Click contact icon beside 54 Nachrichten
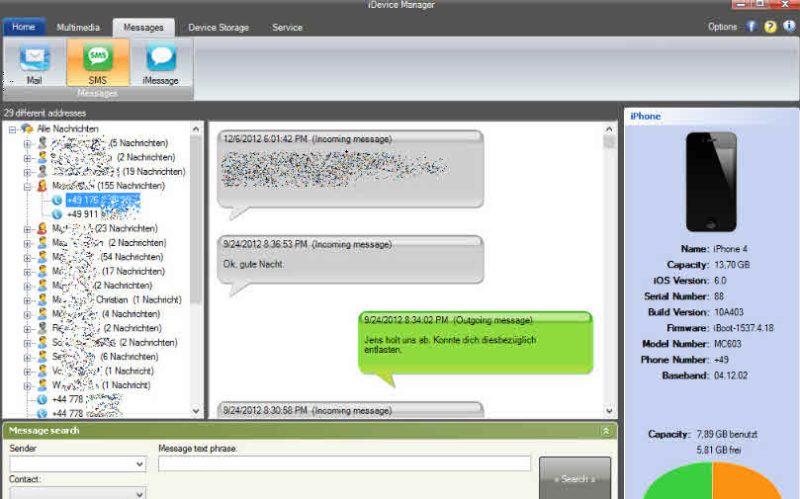Image resolution: width=800 pixels, height=499 pixels. coord(42,257)
